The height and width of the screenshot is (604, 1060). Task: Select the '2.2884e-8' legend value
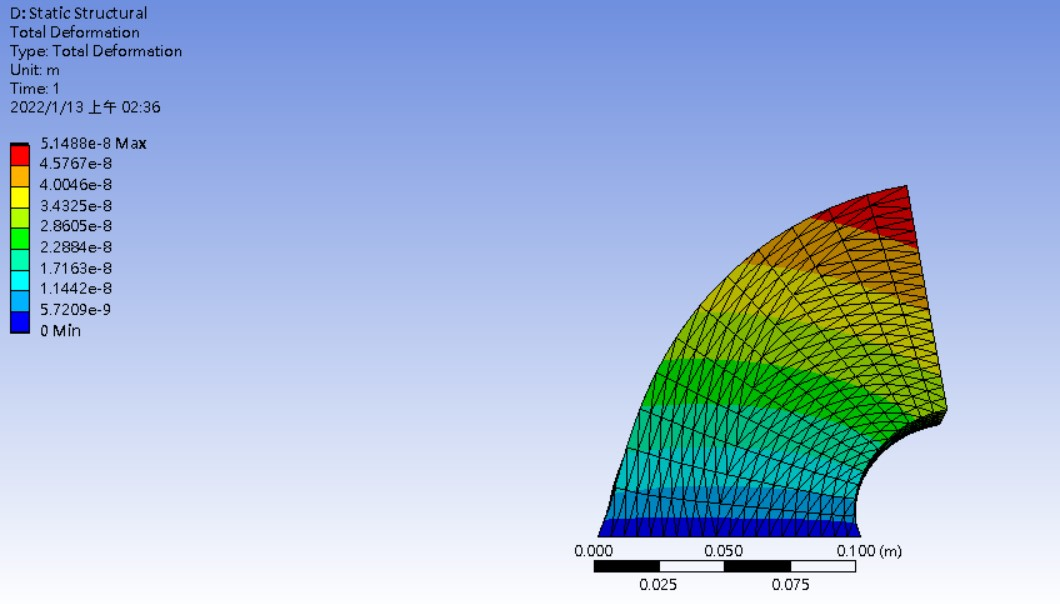click(76, 247)
